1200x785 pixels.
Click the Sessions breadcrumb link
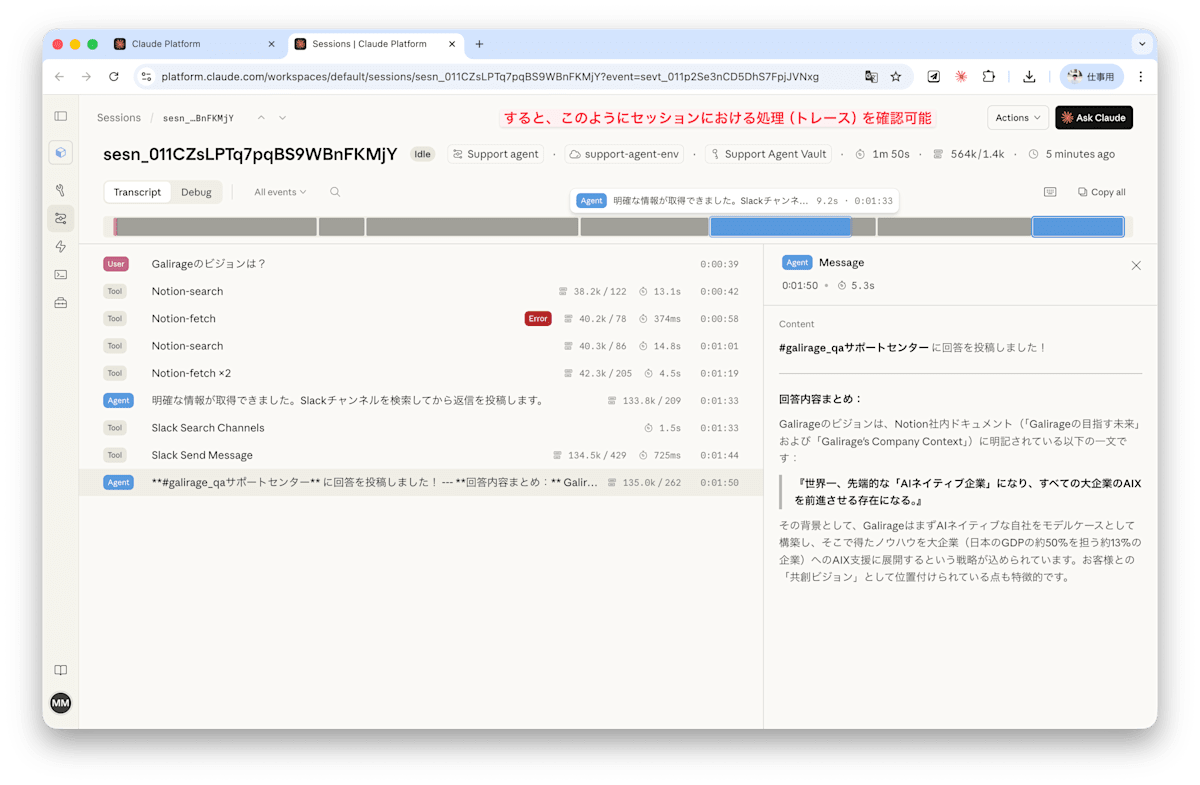pos(119,118)
